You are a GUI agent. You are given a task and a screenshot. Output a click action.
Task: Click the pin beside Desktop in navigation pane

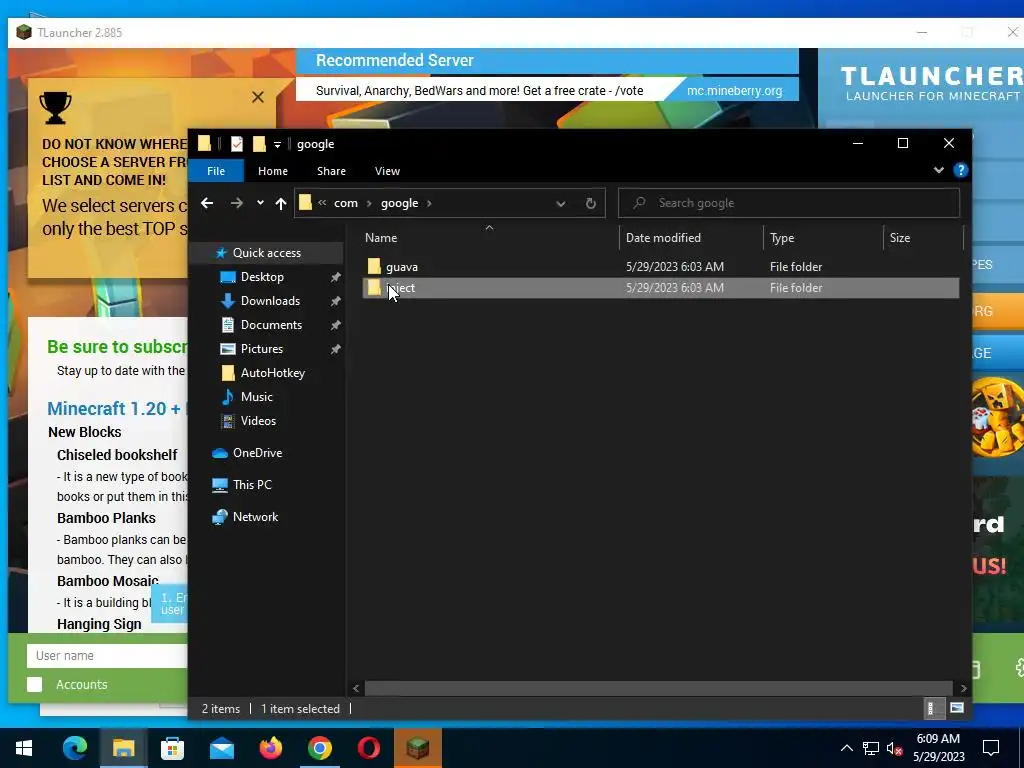[335, 278]
